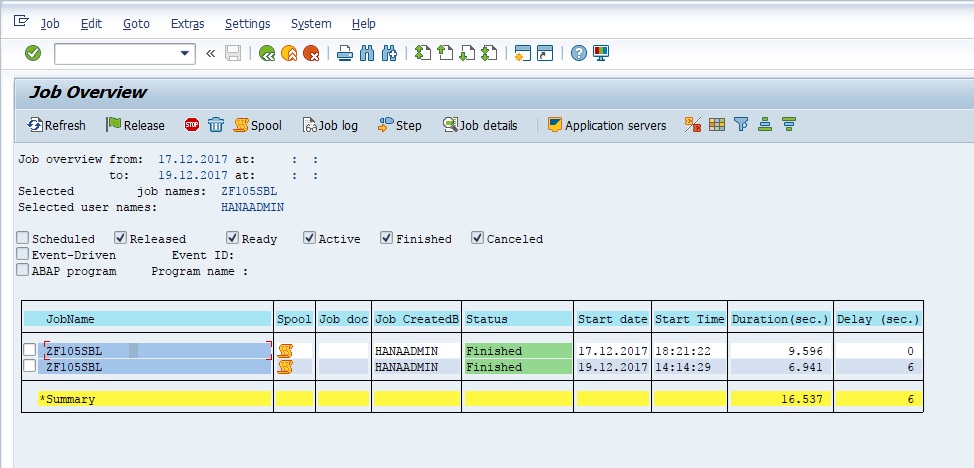Click the red Stop job icon

192,125
